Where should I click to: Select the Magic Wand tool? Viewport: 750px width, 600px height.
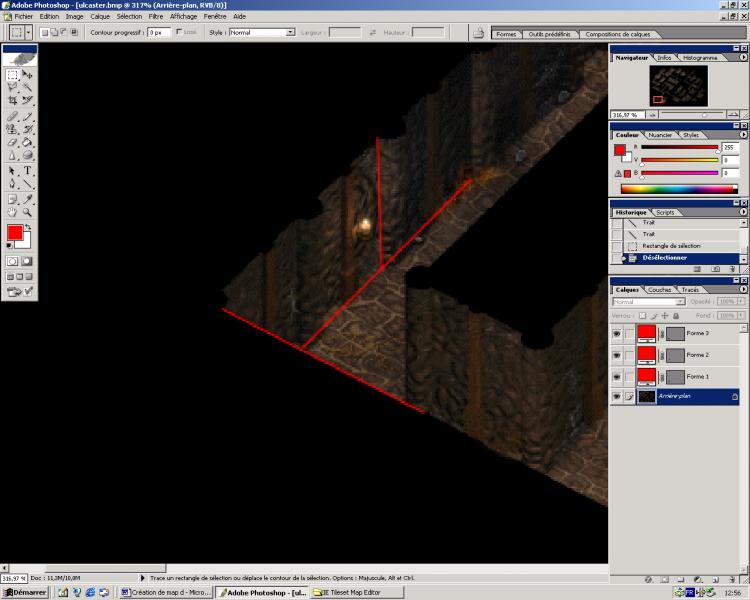coord(27,88)
